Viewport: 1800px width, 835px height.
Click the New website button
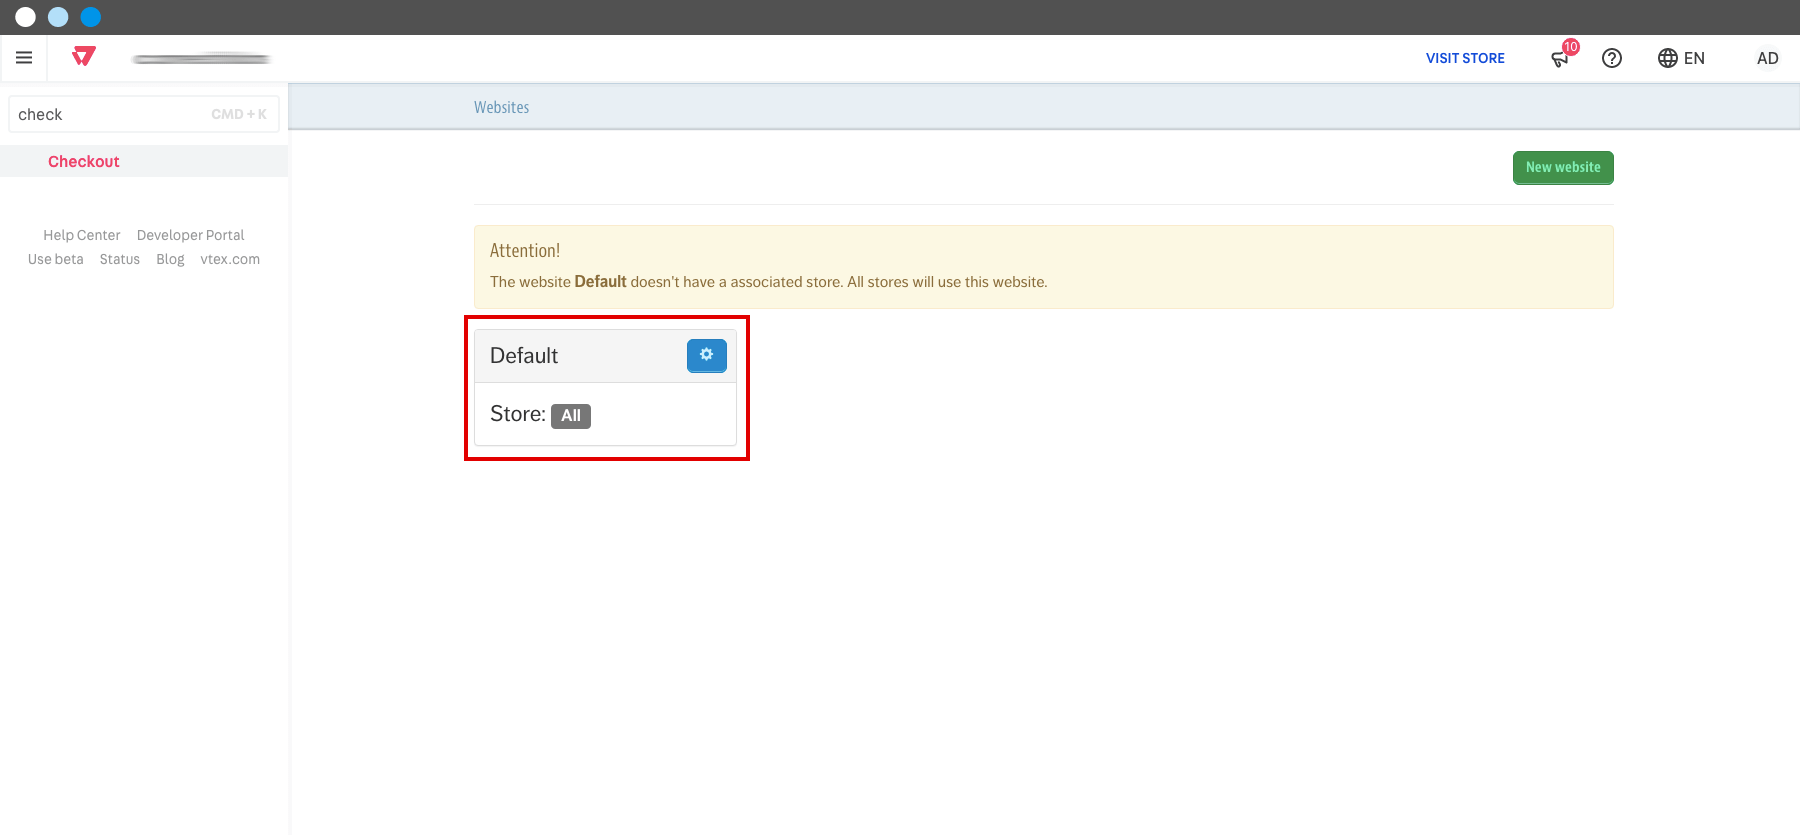point(1563,167)
